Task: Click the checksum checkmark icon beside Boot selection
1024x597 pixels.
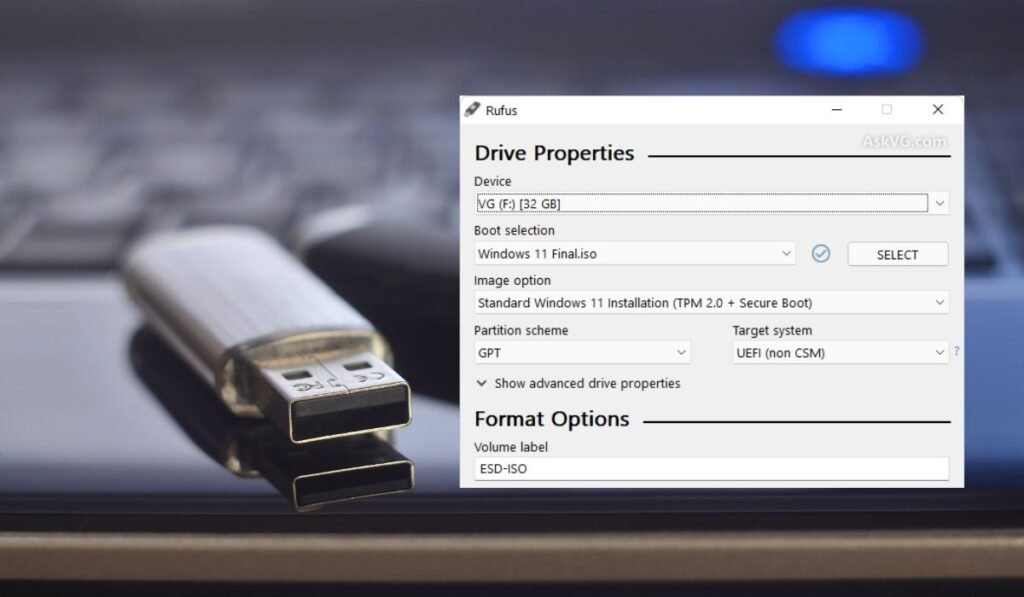Action: click(x=821, y=254)
